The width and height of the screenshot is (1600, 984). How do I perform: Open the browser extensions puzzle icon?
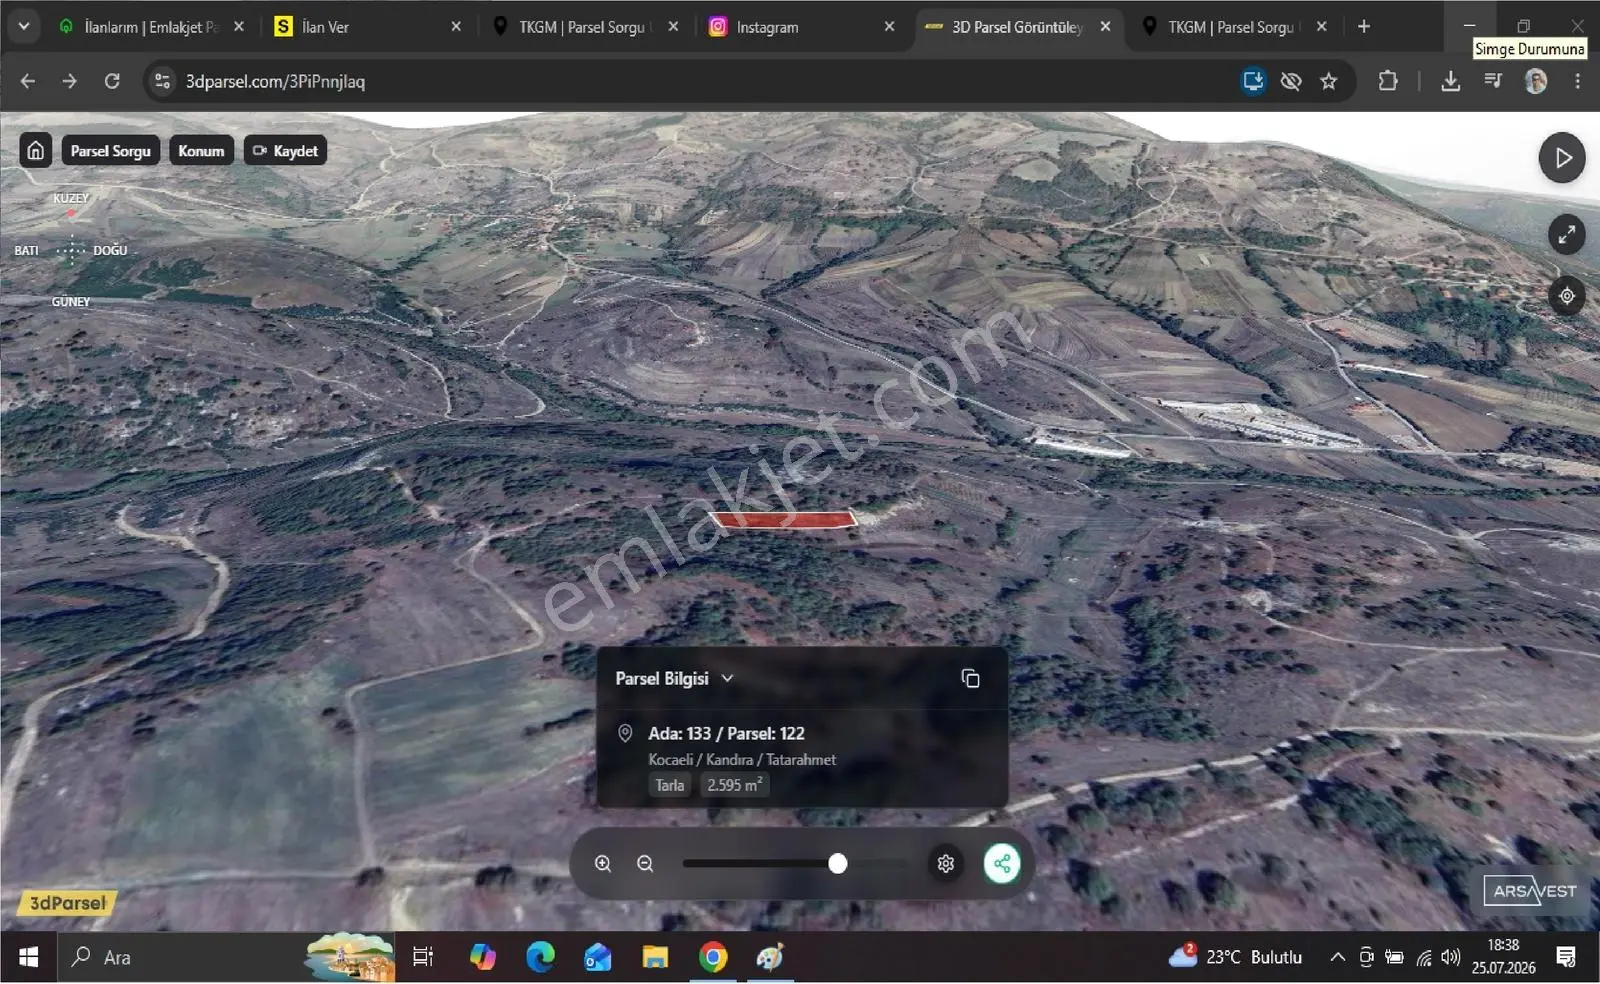[x=1388, y=81]
